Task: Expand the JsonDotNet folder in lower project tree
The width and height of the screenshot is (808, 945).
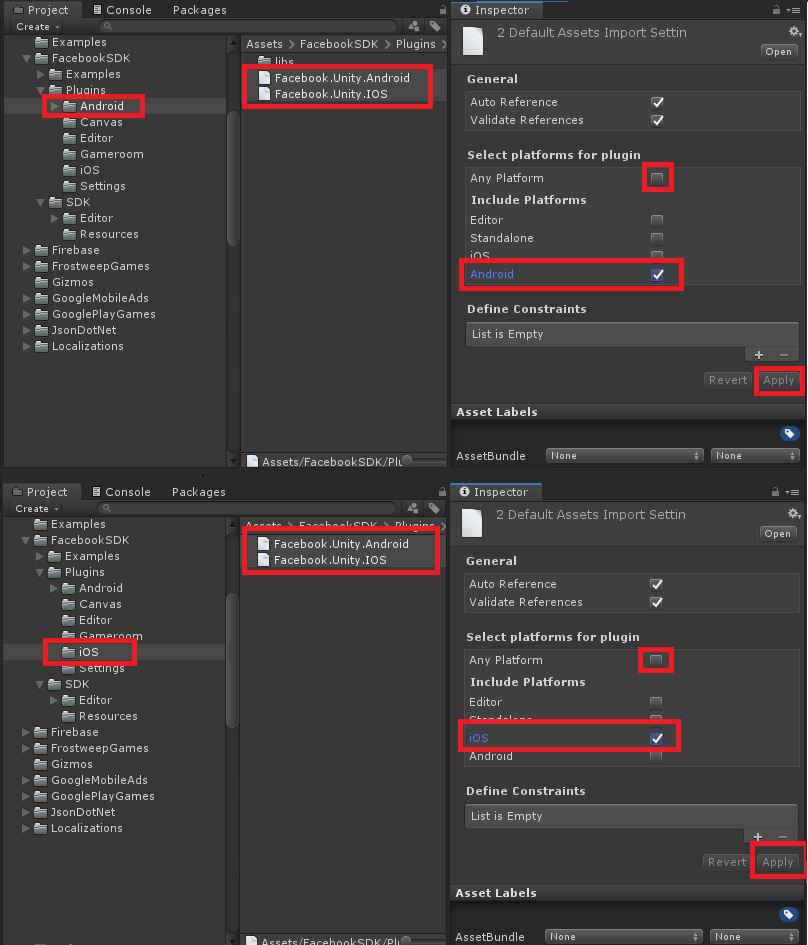Action: click(25, 812)
